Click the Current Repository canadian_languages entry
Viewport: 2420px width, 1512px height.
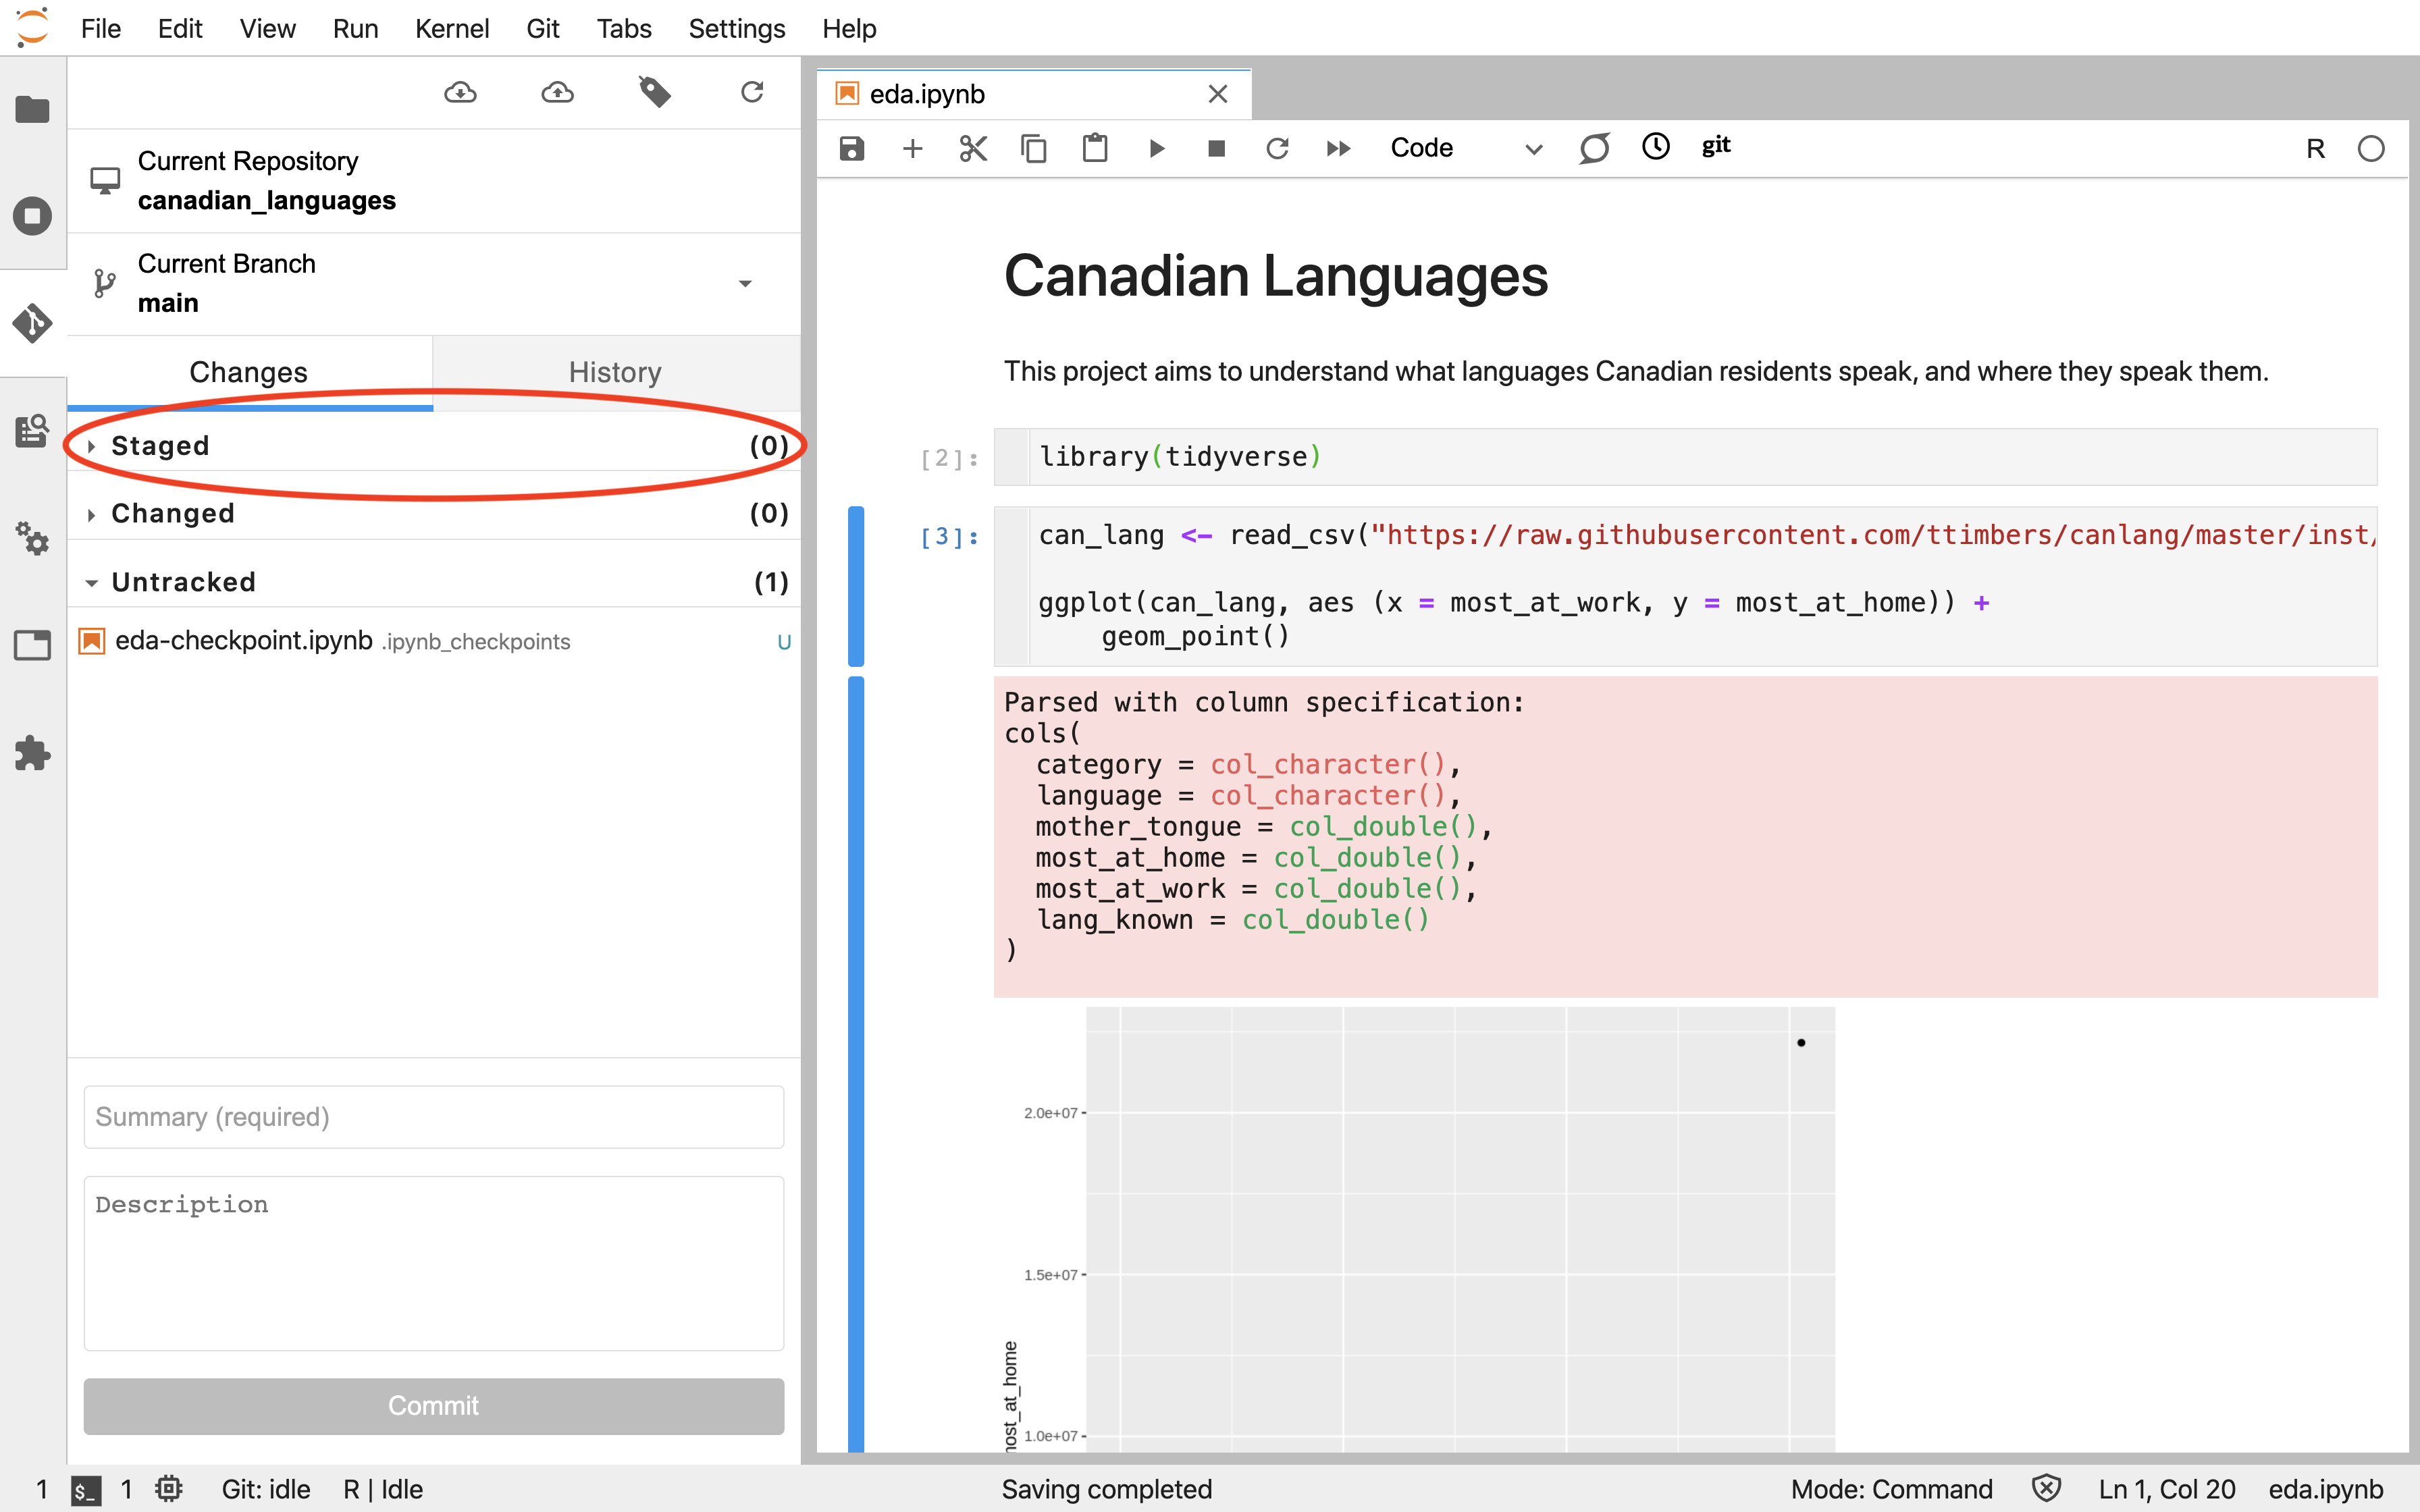click(x=434, y=181)
